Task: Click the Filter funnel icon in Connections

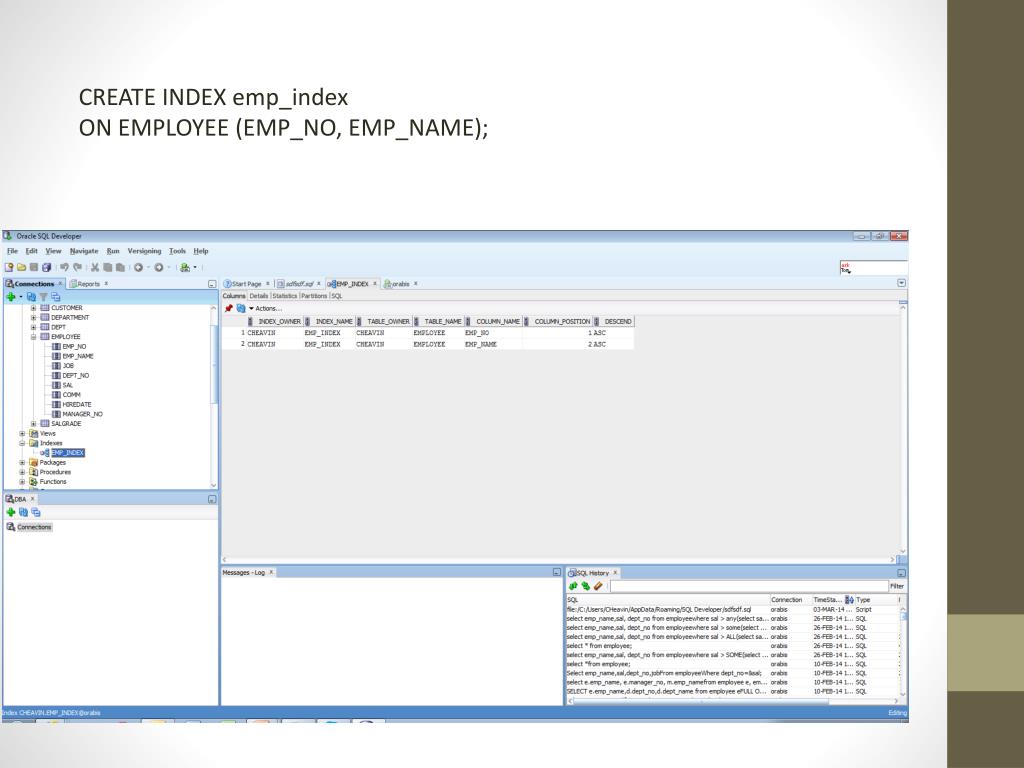Action: (43, 297)
